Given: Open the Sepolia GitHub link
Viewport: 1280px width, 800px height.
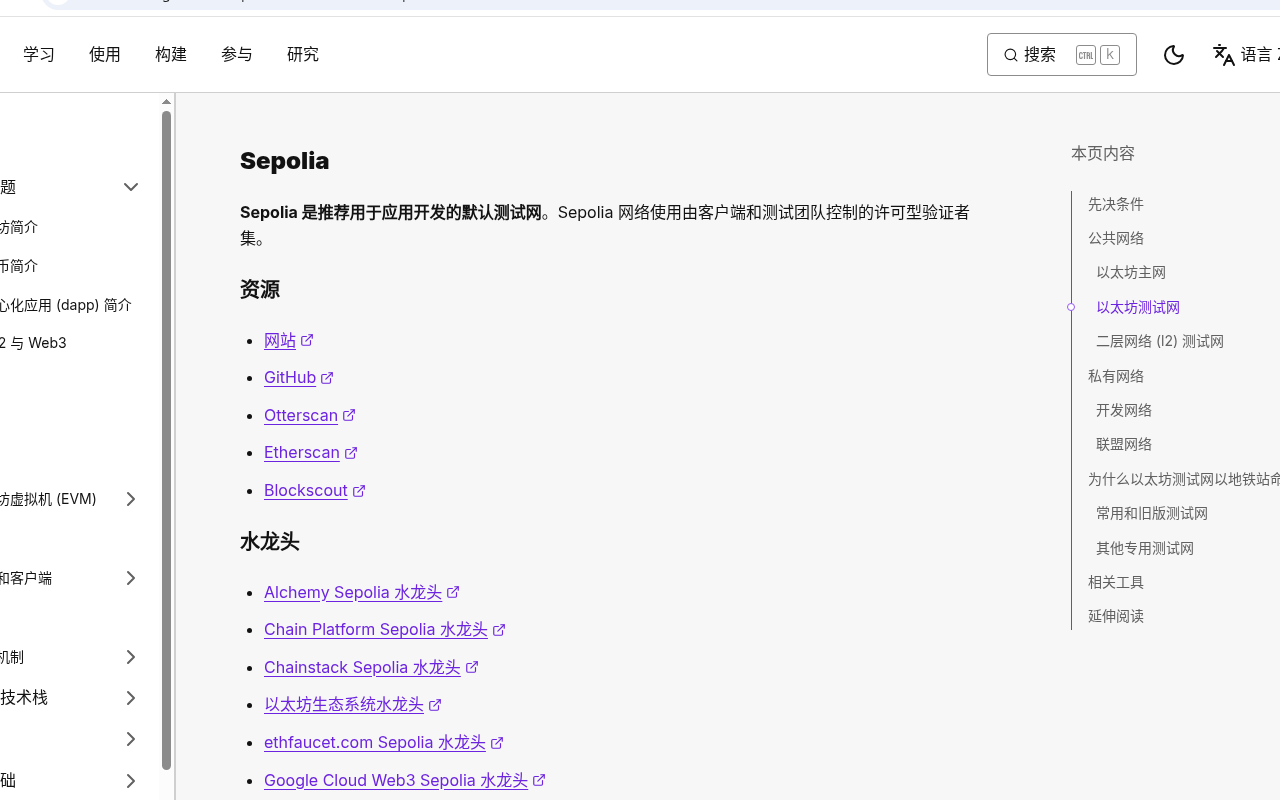Looking at the screenshot, I should (299, 377).
